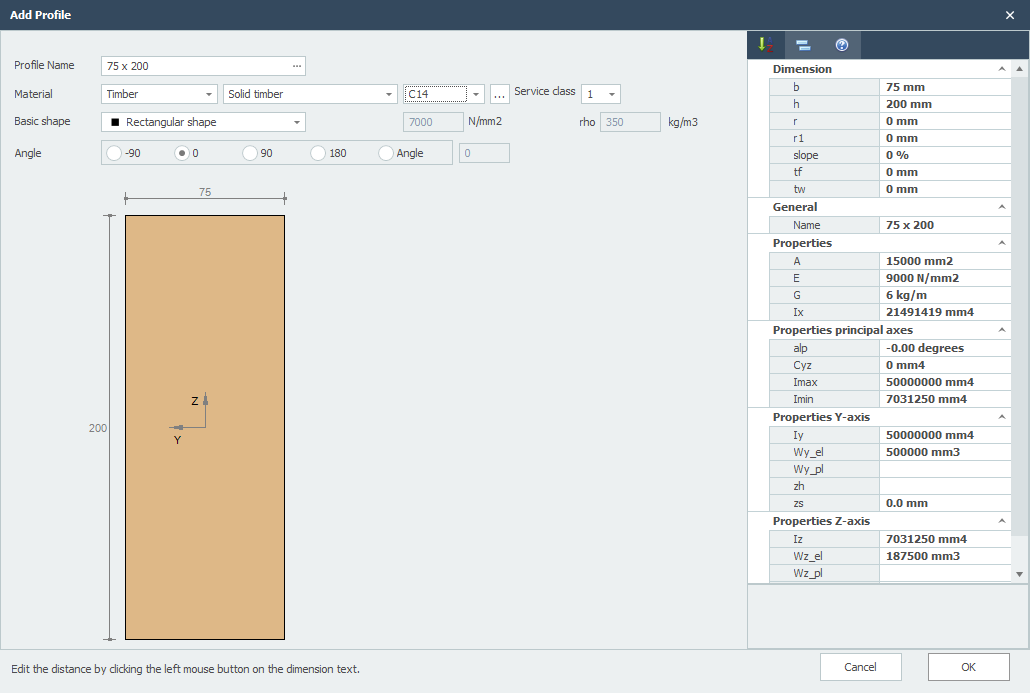Switch the properties panel to categorized view
Image resolution: width=1030 pixels, height=693 pixels.
803,44
